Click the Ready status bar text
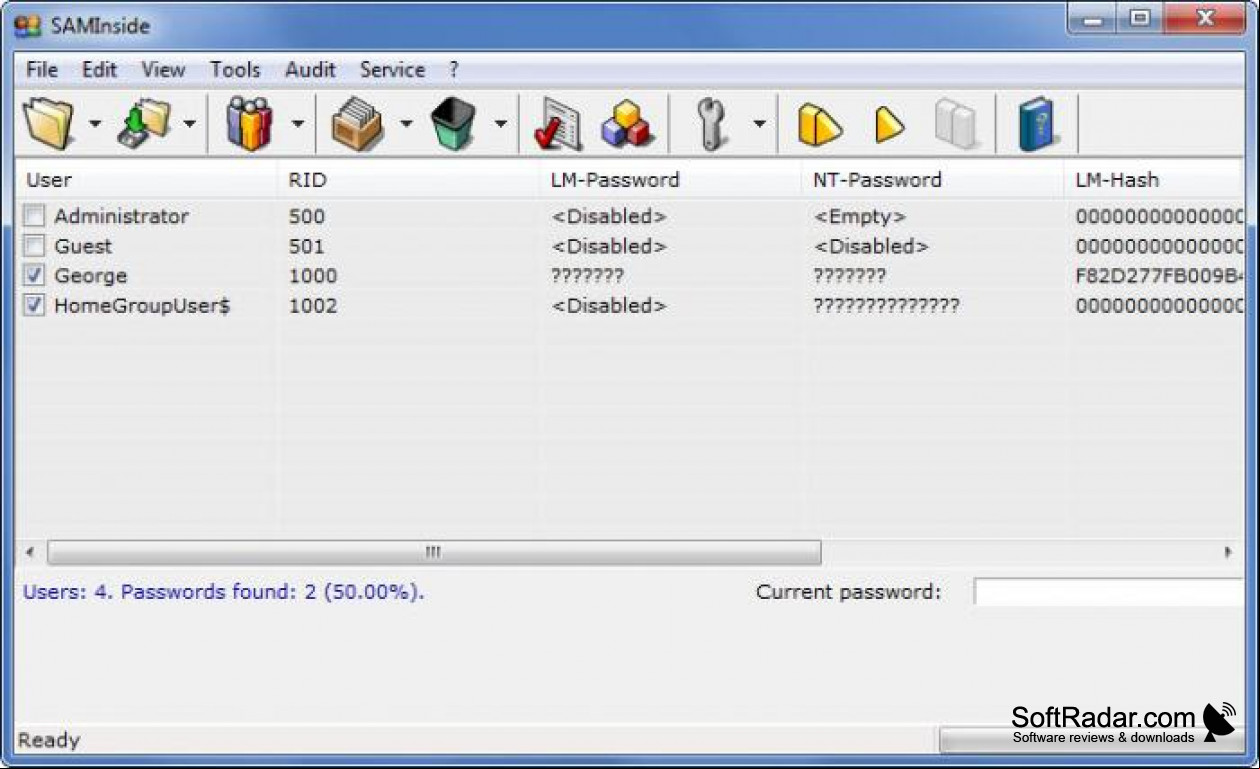 [x=49, y=741]
